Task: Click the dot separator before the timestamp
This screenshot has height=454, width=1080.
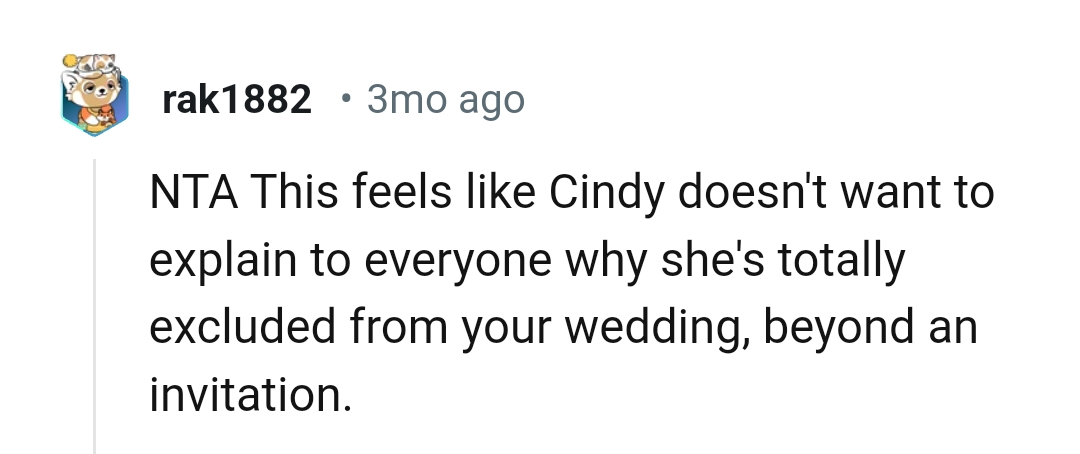Action: [345, 99]
